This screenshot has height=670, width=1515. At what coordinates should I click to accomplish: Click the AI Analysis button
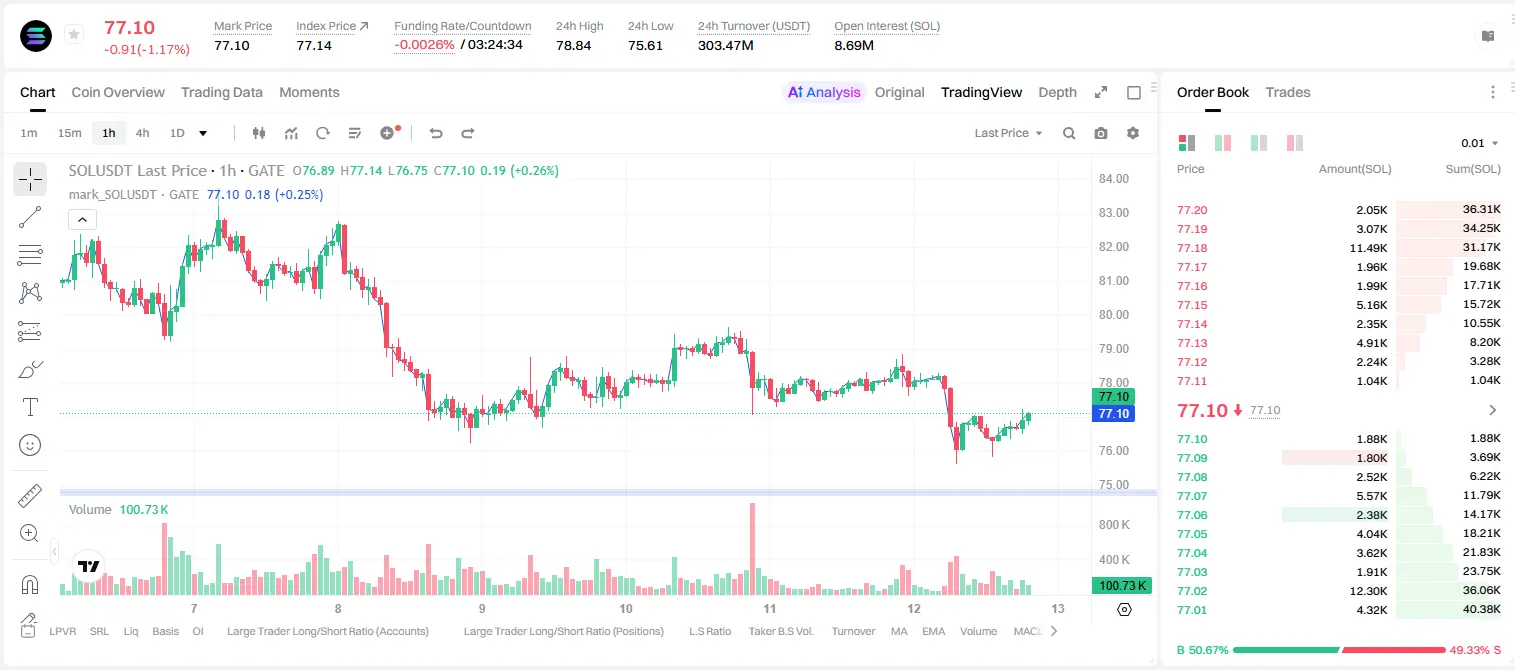[x=823, y=92]
